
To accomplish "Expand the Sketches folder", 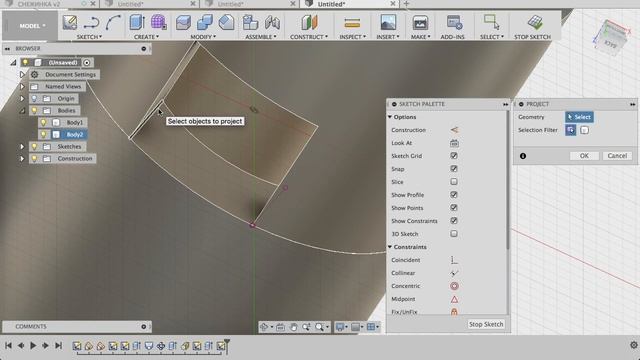I will [x=22, y=147].
